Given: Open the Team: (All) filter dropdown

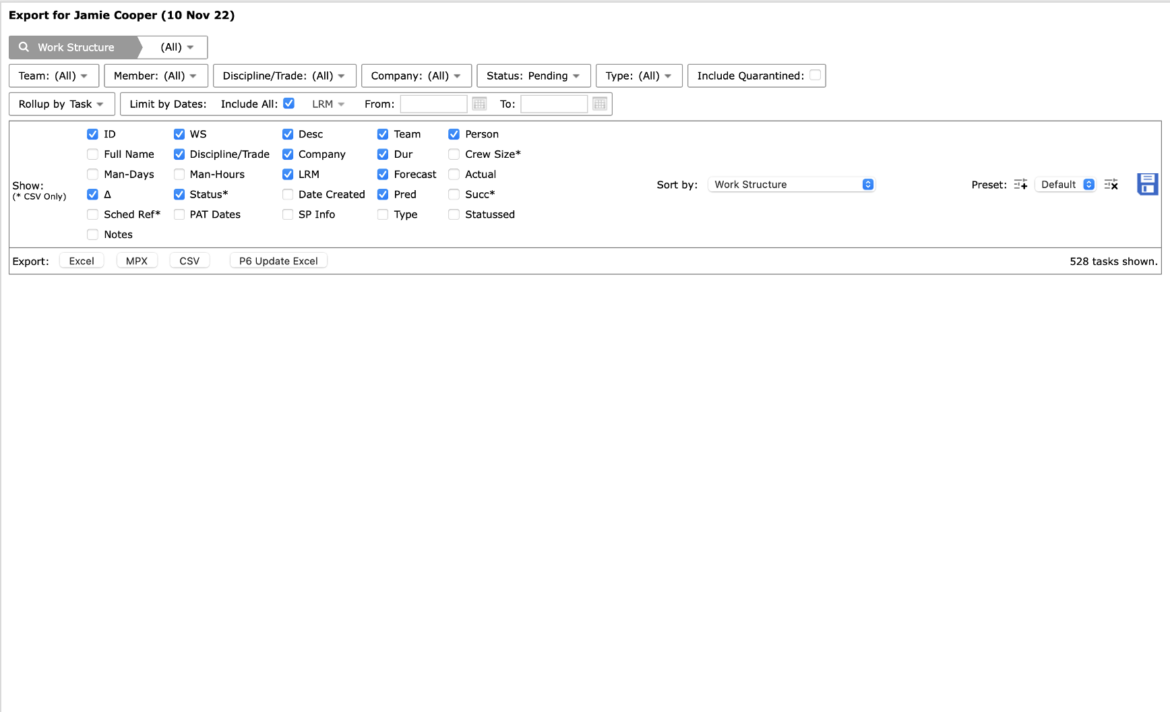Looking at the screenshot, I should click(54, 75).
